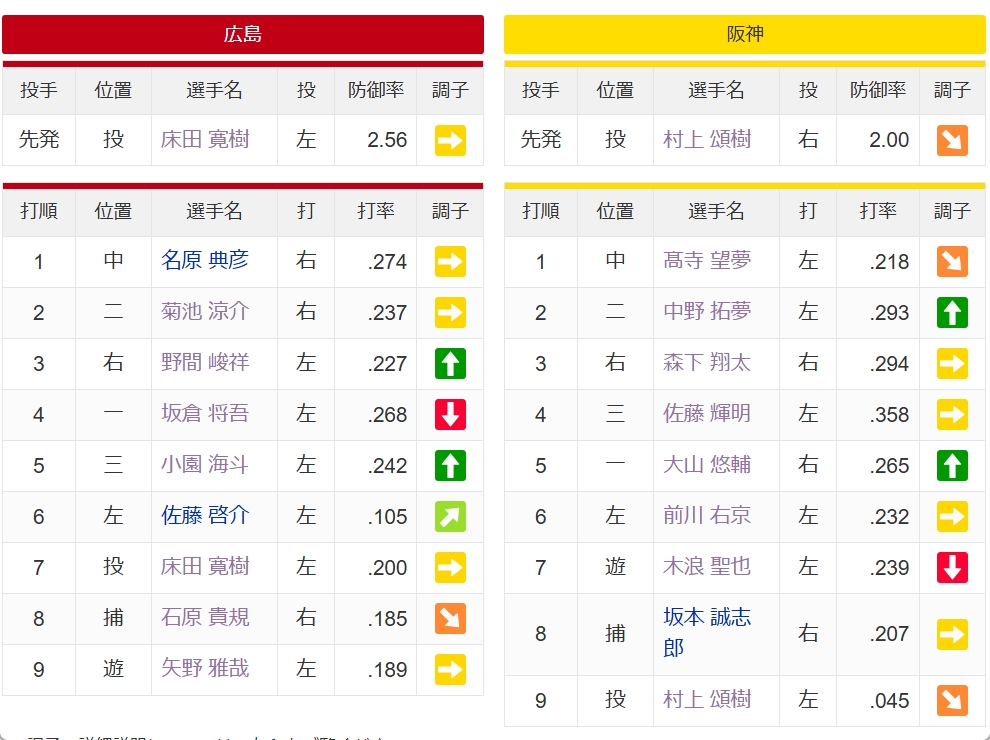Open 中野 拓夢 player page

707,311
